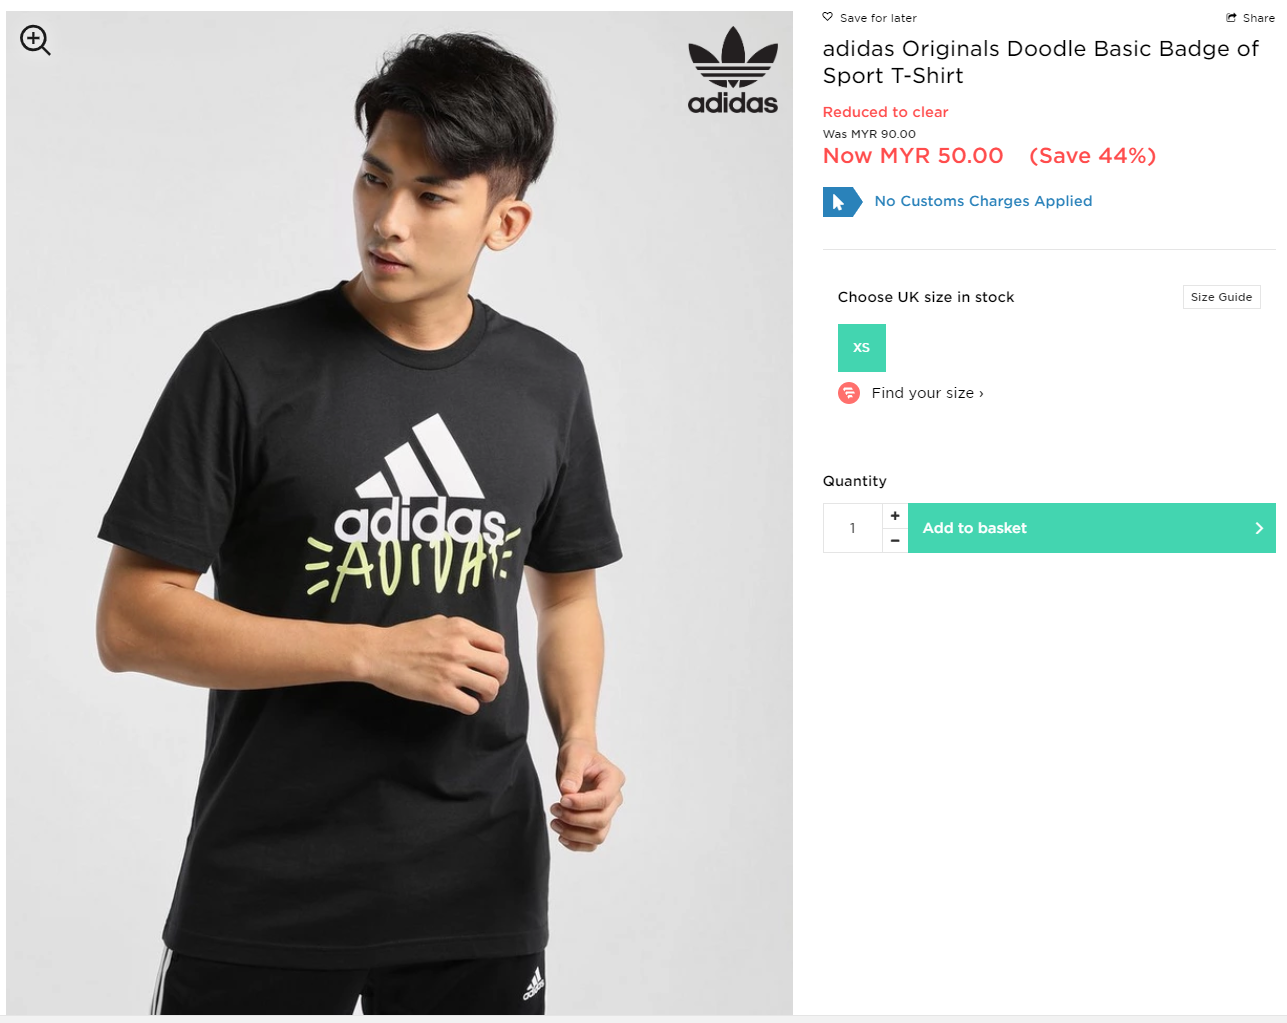Click the blue customs charges cursor icon
Image resolution: width=1287 pixels, height=1023 pixels.
[x=841, y=202]
